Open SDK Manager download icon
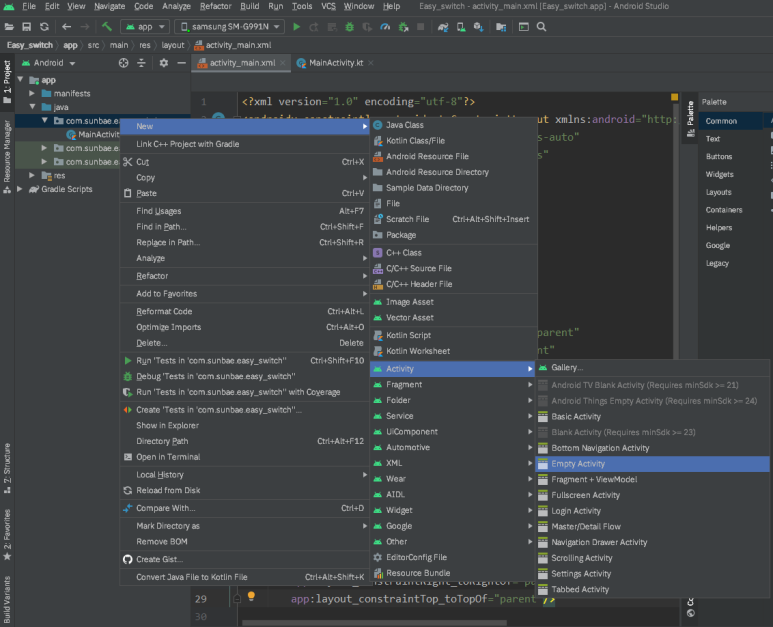Image resolution: width=773 pixels, height=627 pixels. [x=479, y=27]
